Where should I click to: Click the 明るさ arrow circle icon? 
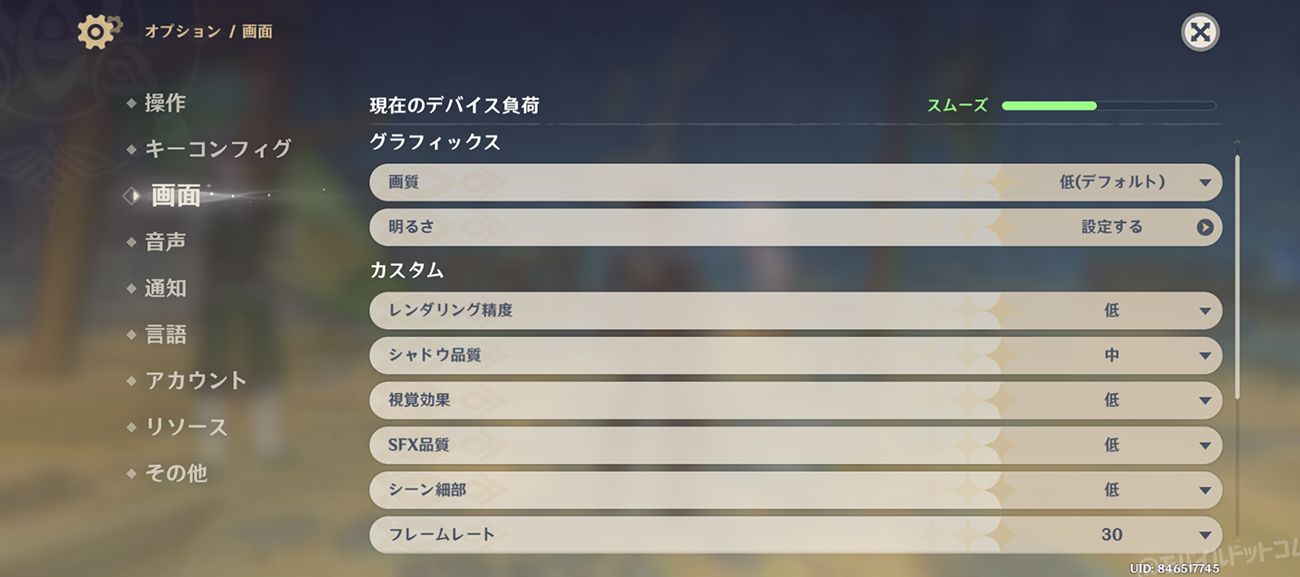[1204, 228]
